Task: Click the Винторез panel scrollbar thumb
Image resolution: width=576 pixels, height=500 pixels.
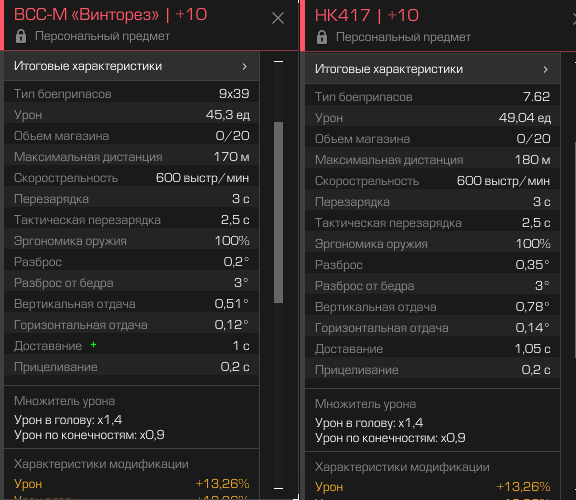Action: click(x=278, y=212)
